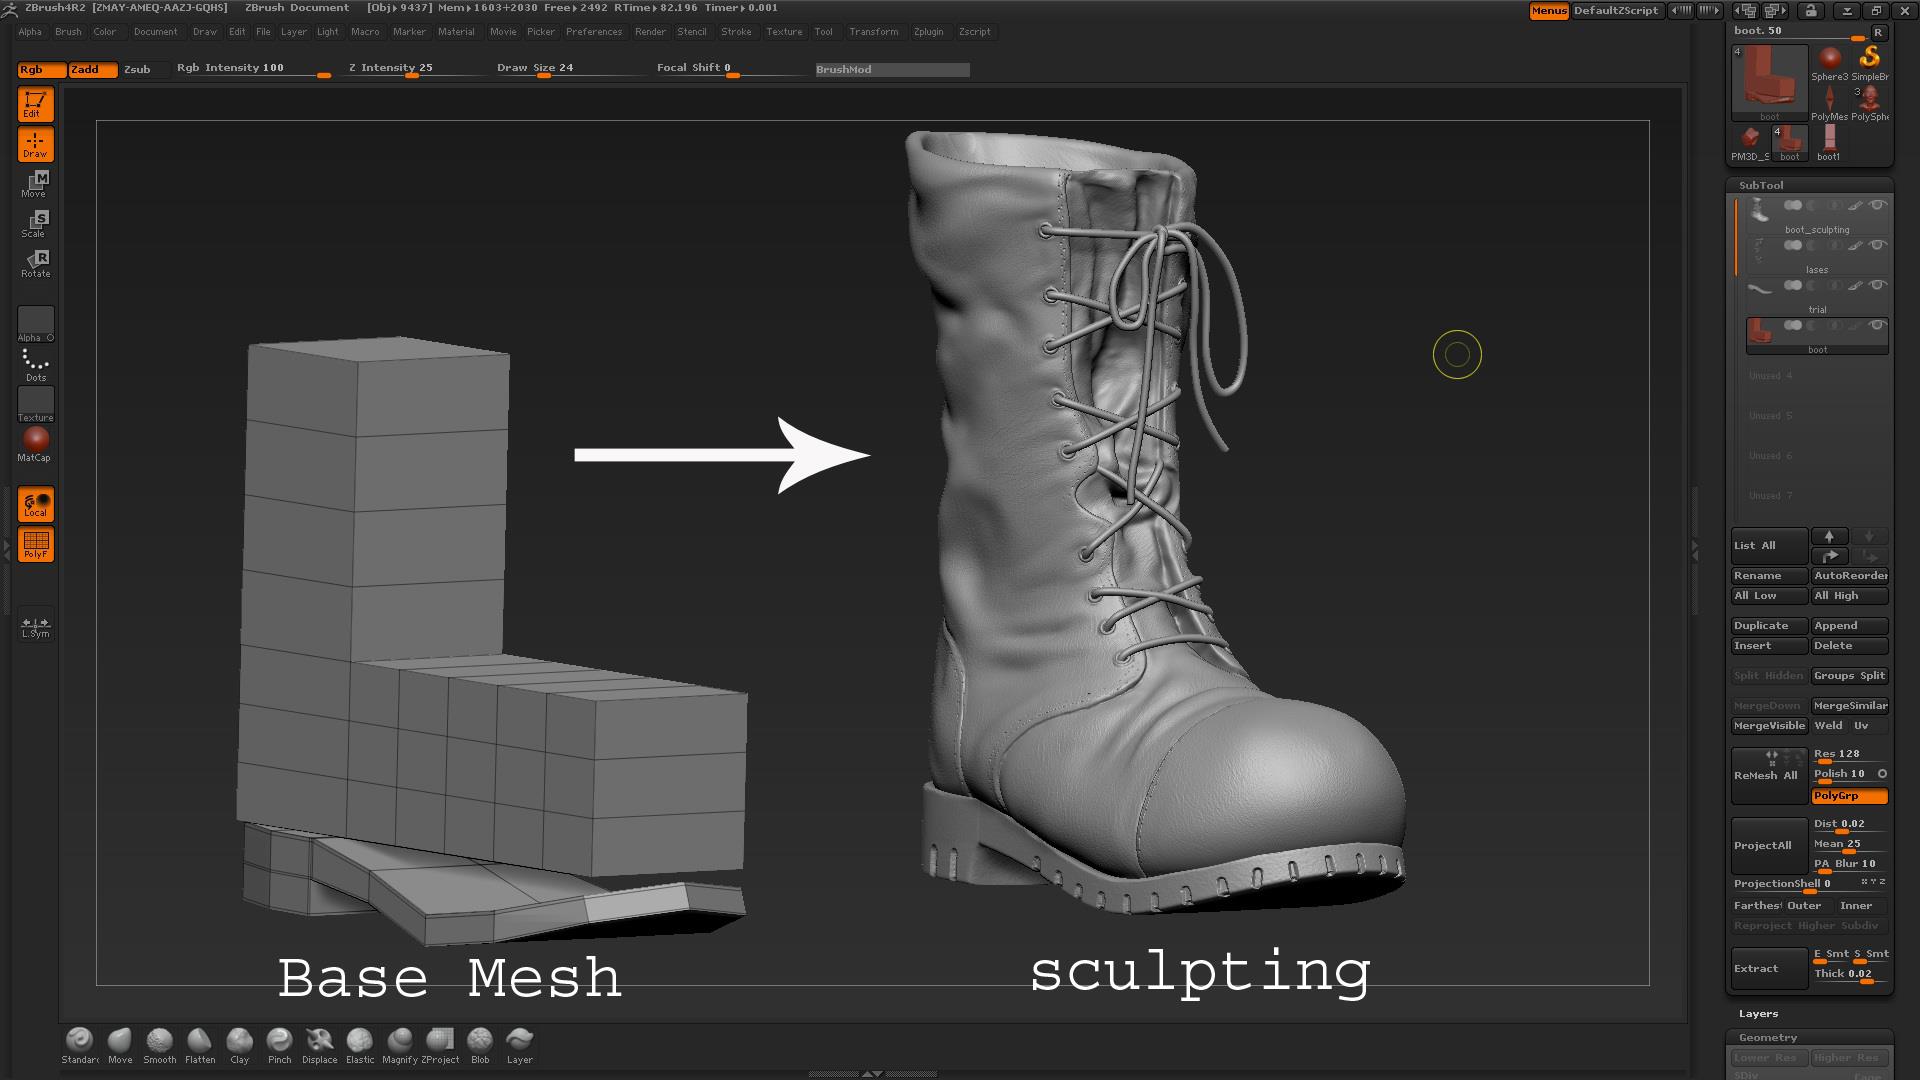Open the Tool menu
Image resolution: width=1920 pixels, height=1080 pixels.
823,31
